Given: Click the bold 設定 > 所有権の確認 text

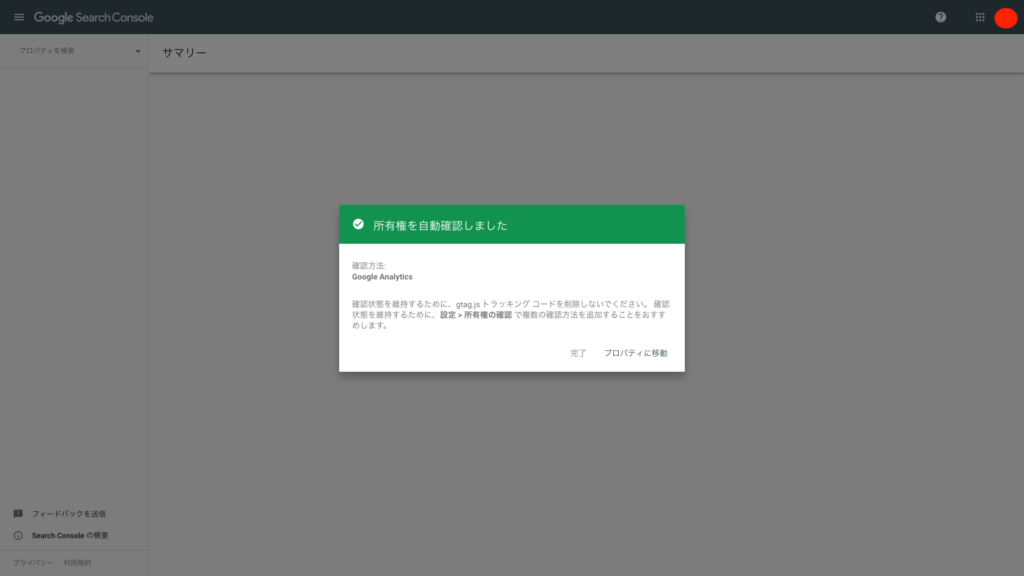Looking at the screenshot, I should tap(476, 315).
